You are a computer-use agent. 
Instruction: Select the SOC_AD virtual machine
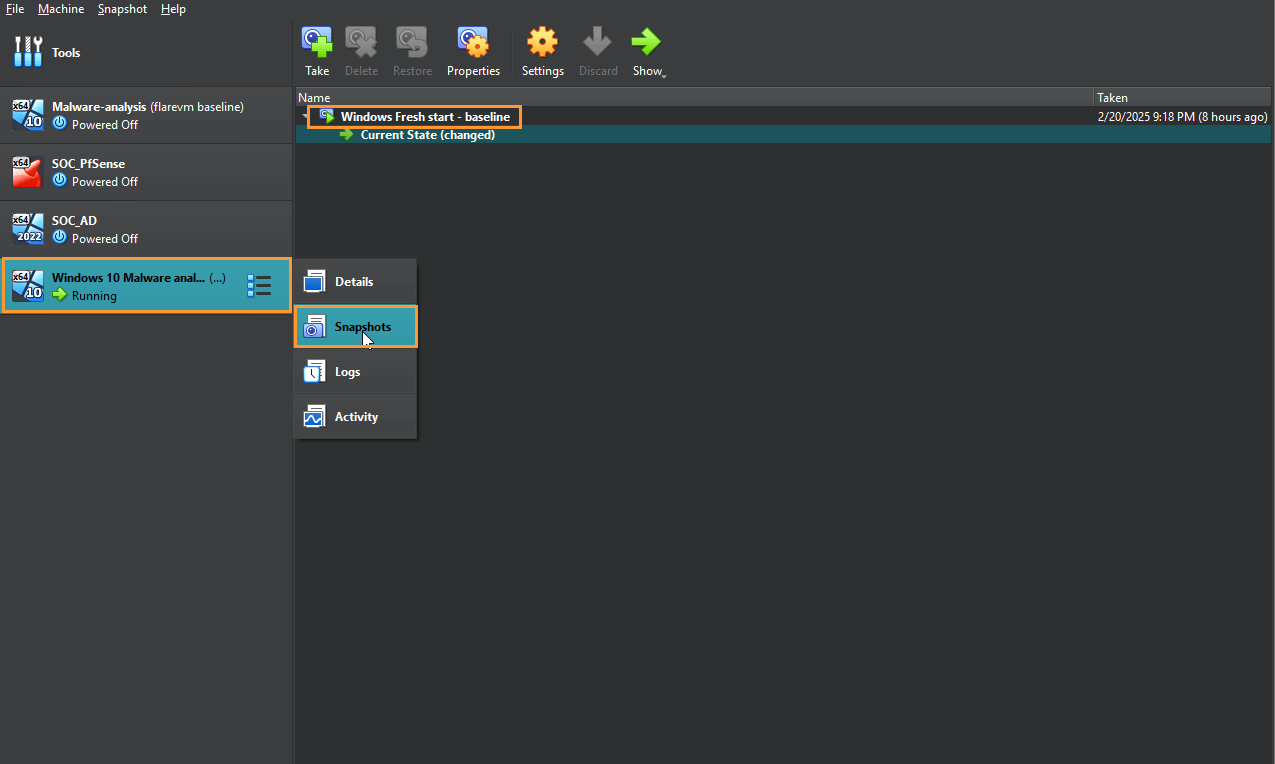[x=146, y=229]
